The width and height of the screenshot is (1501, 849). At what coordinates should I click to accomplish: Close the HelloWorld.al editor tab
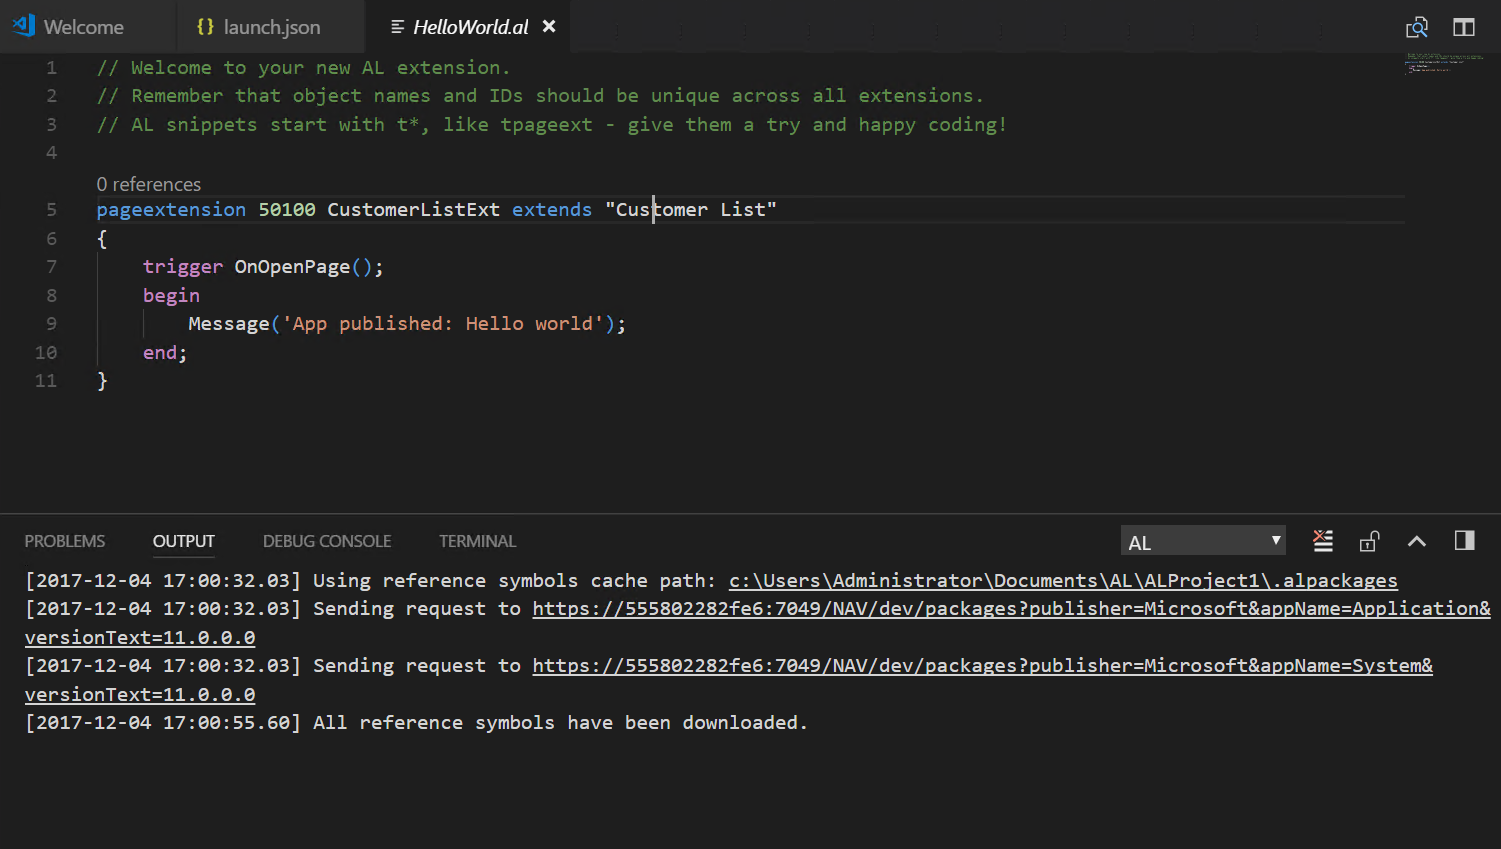[548, 27]
